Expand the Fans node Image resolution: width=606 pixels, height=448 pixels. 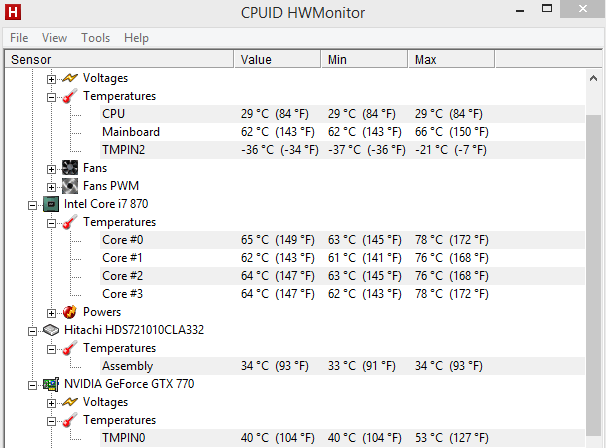[x=51, y=169]
